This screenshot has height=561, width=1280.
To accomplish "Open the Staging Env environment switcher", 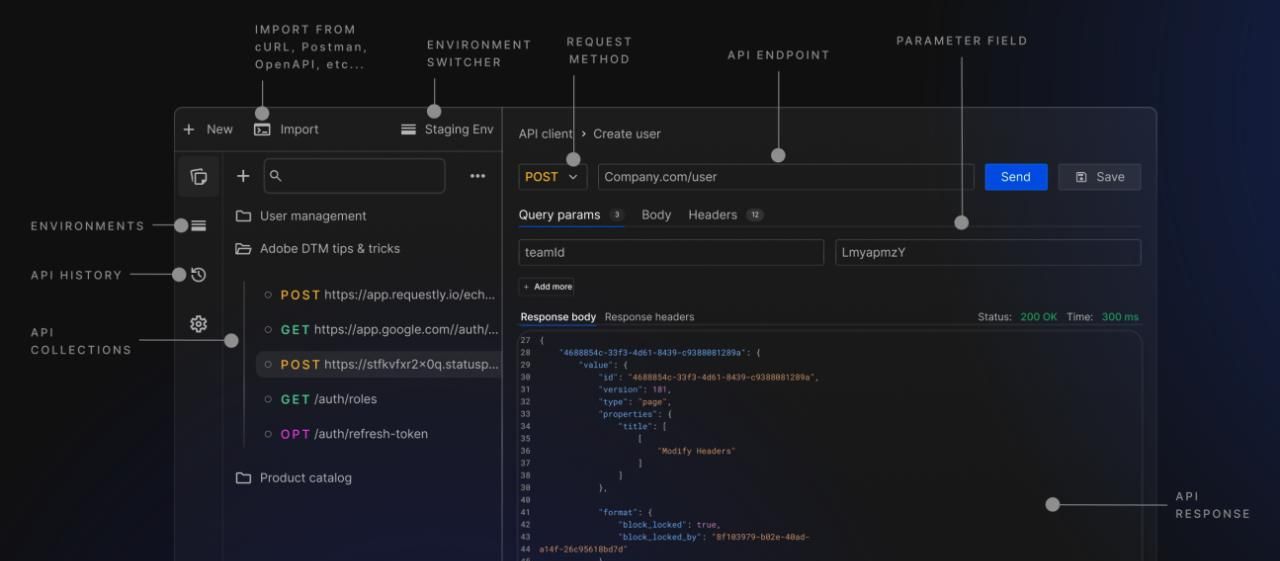I will click(447, 129).
